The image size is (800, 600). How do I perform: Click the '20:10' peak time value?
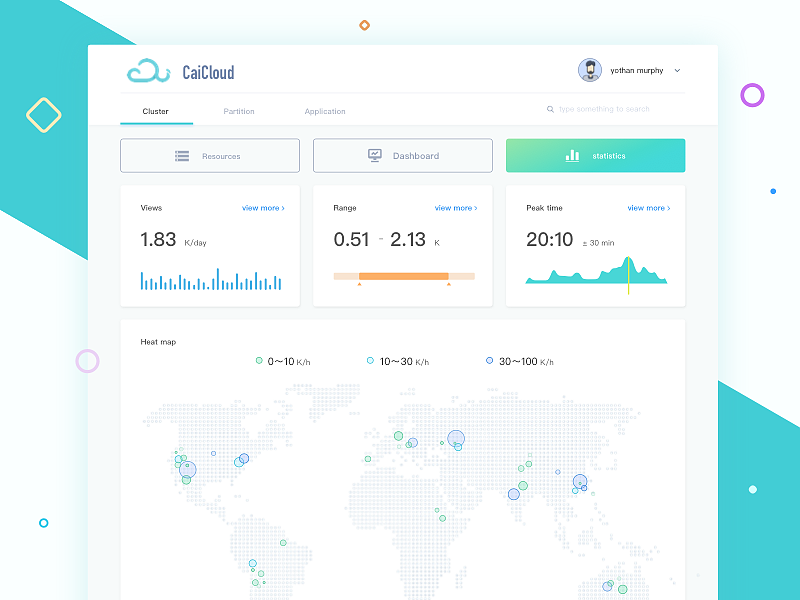click(550, 239)
